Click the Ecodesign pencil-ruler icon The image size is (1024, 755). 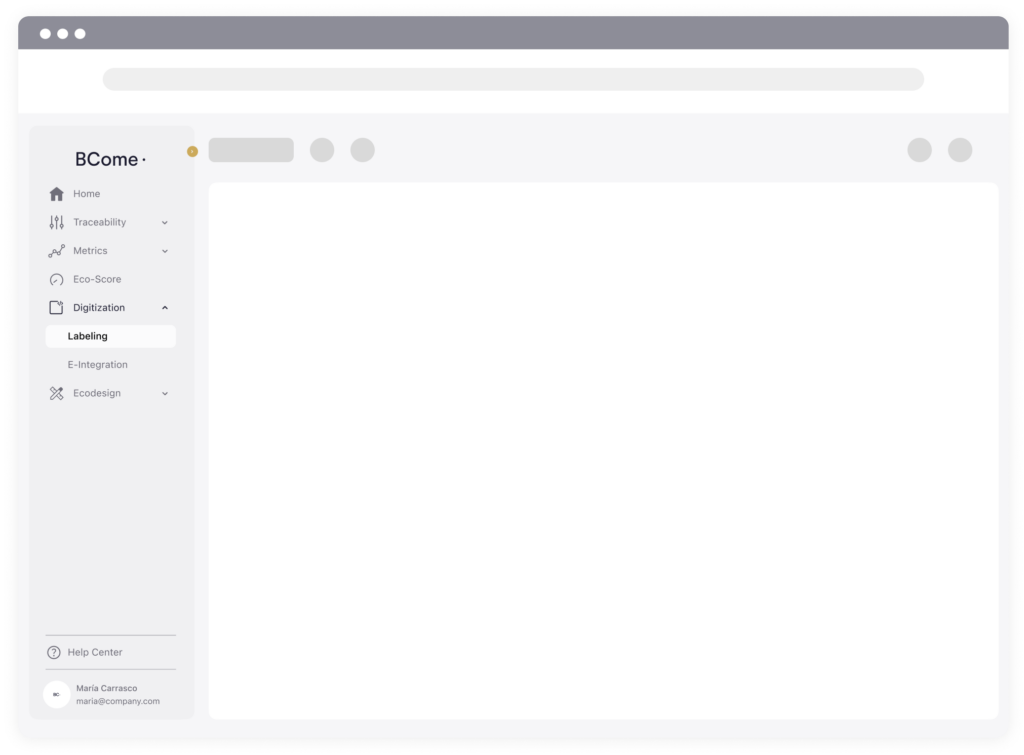(57, 393)
